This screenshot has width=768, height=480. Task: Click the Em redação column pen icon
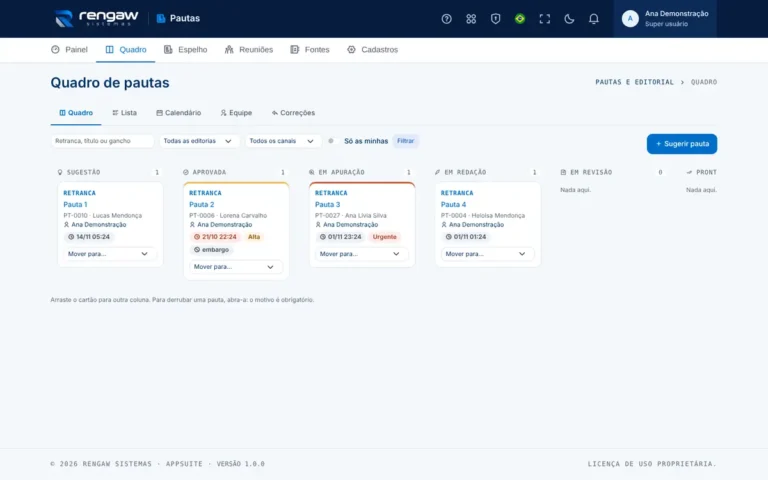437,172
